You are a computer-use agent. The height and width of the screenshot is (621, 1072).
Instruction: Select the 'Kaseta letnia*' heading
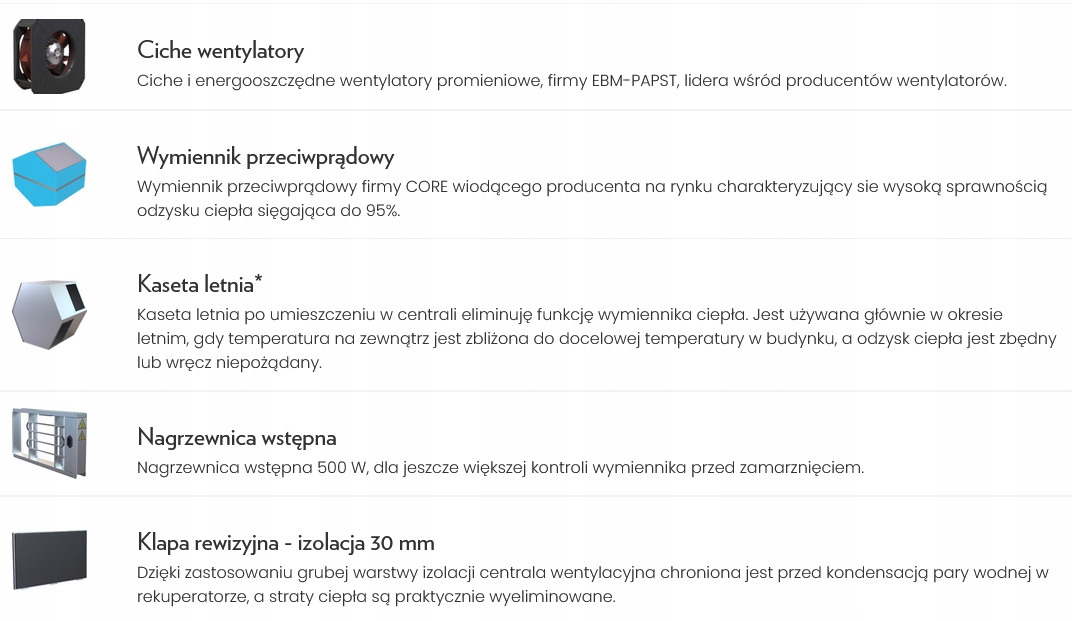200,284
